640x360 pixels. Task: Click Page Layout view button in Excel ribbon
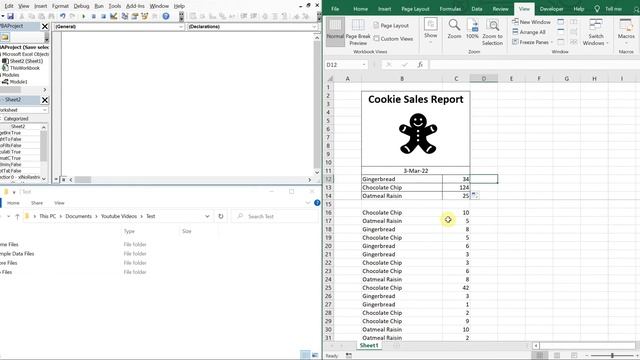pyautogui.click(x=391, y=25)
